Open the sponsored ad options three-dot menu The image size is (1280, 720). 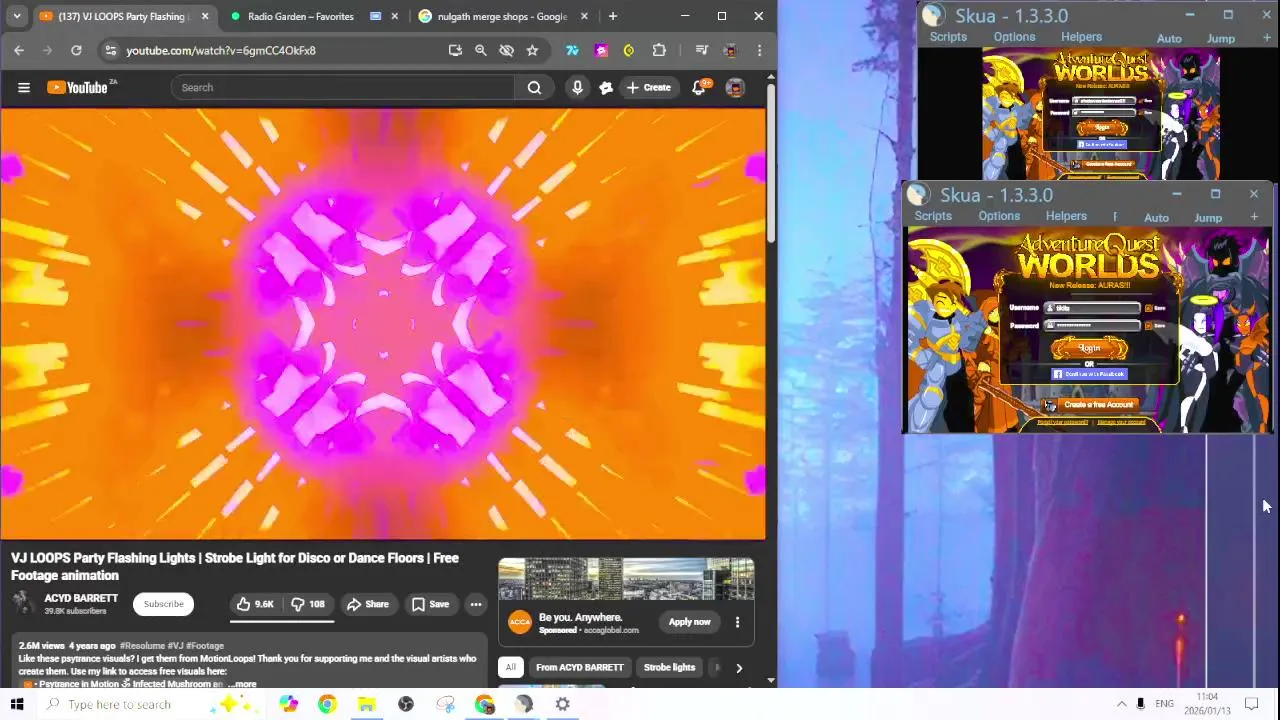coord(737,622)
